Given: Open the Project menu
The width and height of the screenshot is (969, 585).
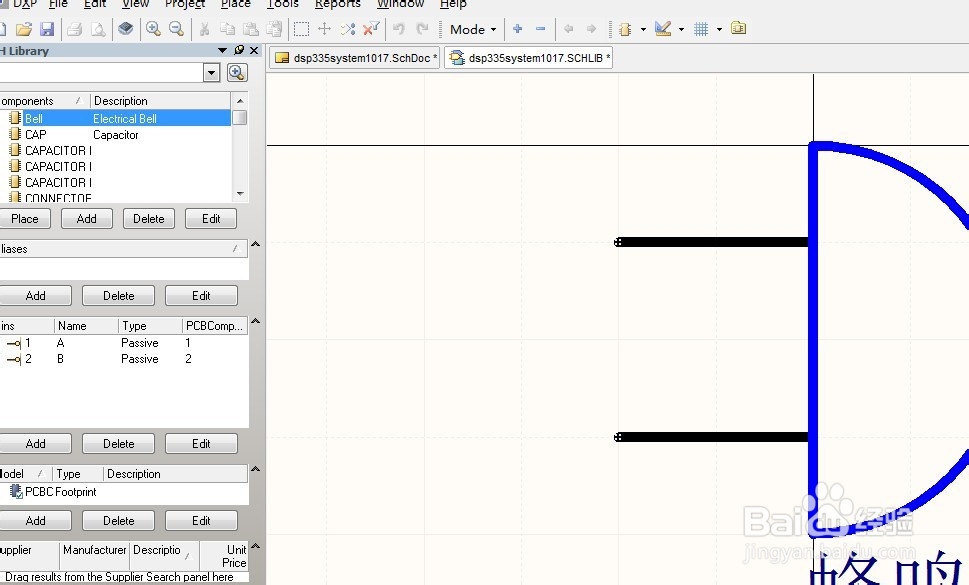Looking at the screenshot, I should pyautogui.click(x=185, y=4).
